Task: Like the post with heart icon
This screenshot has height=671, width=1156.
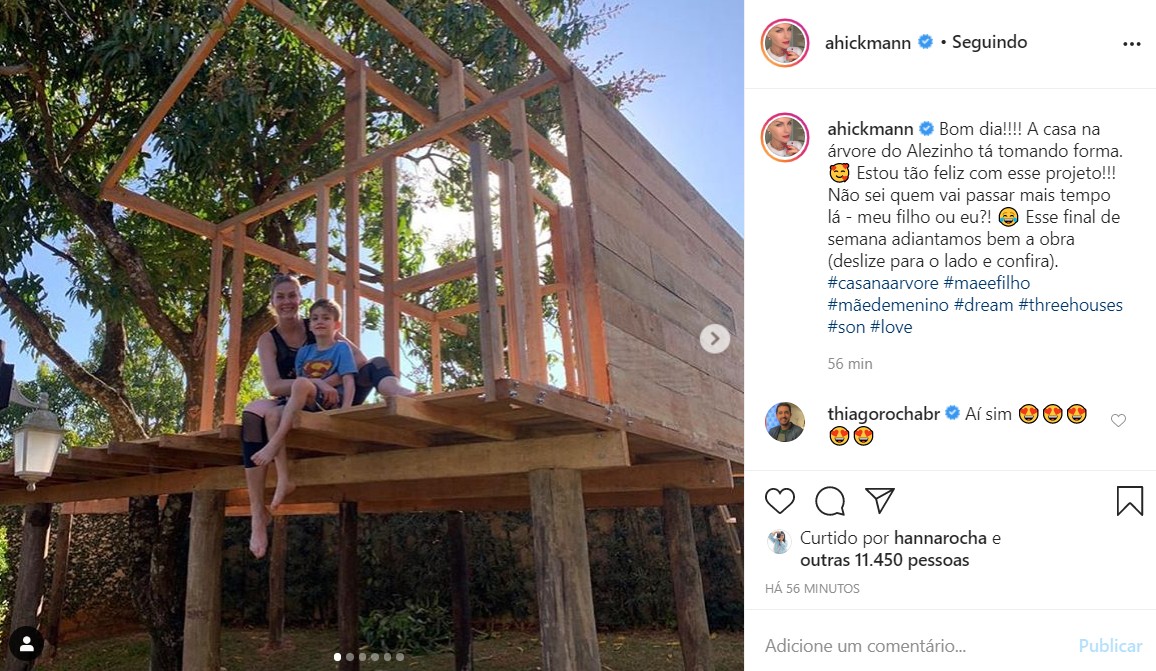Action: point(779,501)
